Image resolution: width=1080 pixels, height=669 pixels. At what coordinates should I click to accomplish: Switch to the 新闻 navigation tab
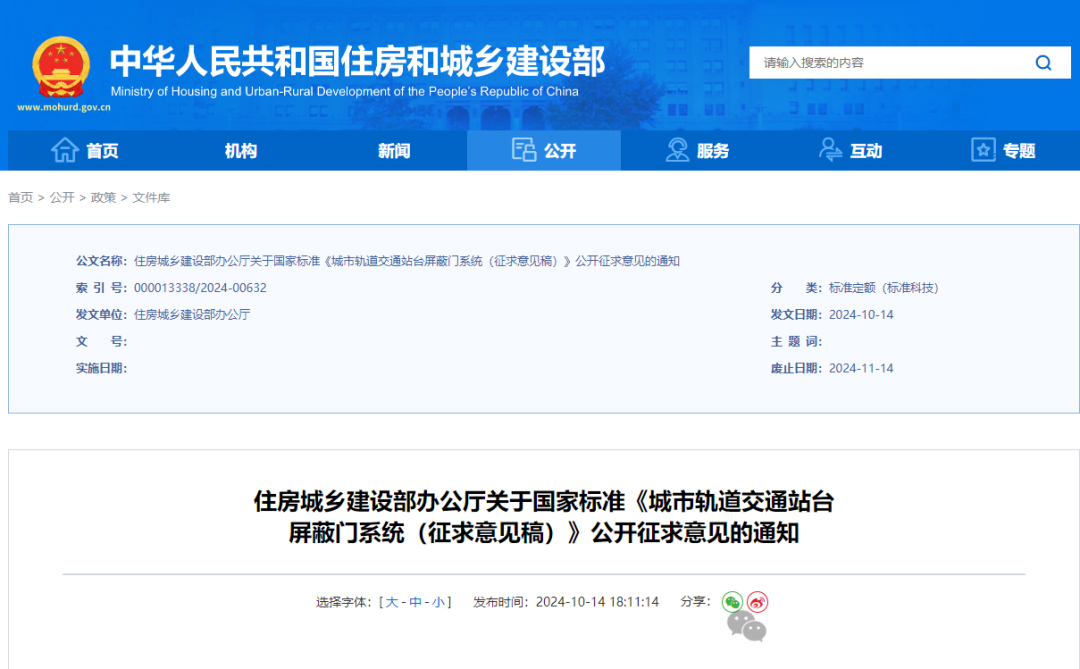click(x=392, y=150)
